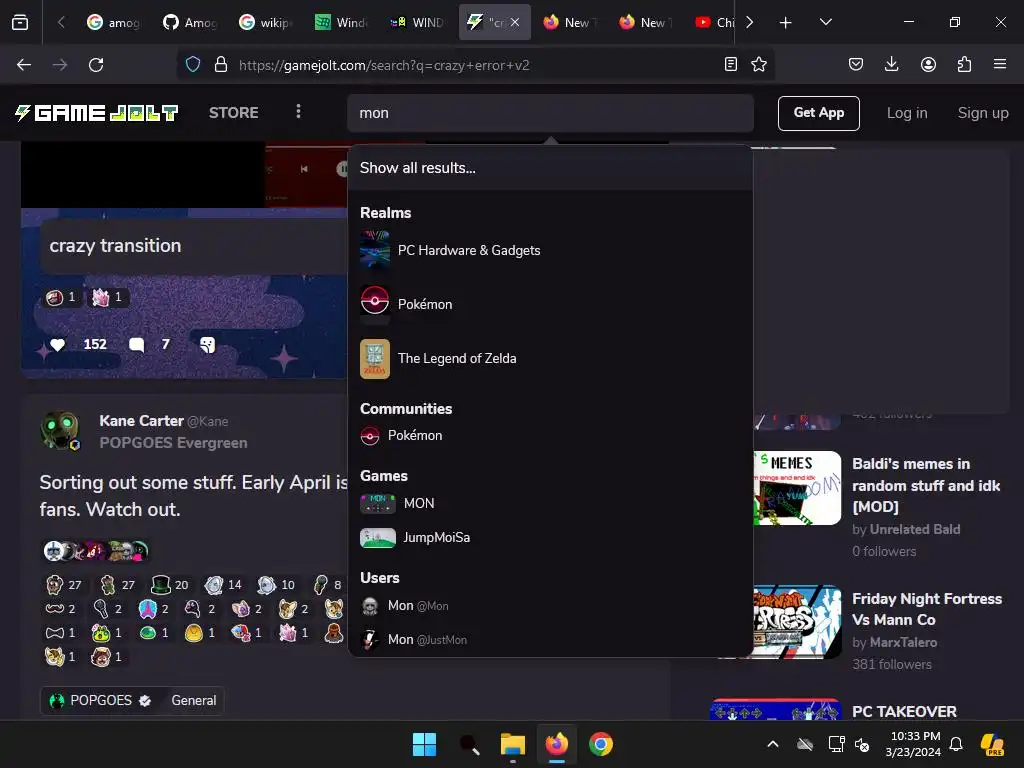Open the Pokémon realm result
This screenshot has width=1024, height=768.
550,304
